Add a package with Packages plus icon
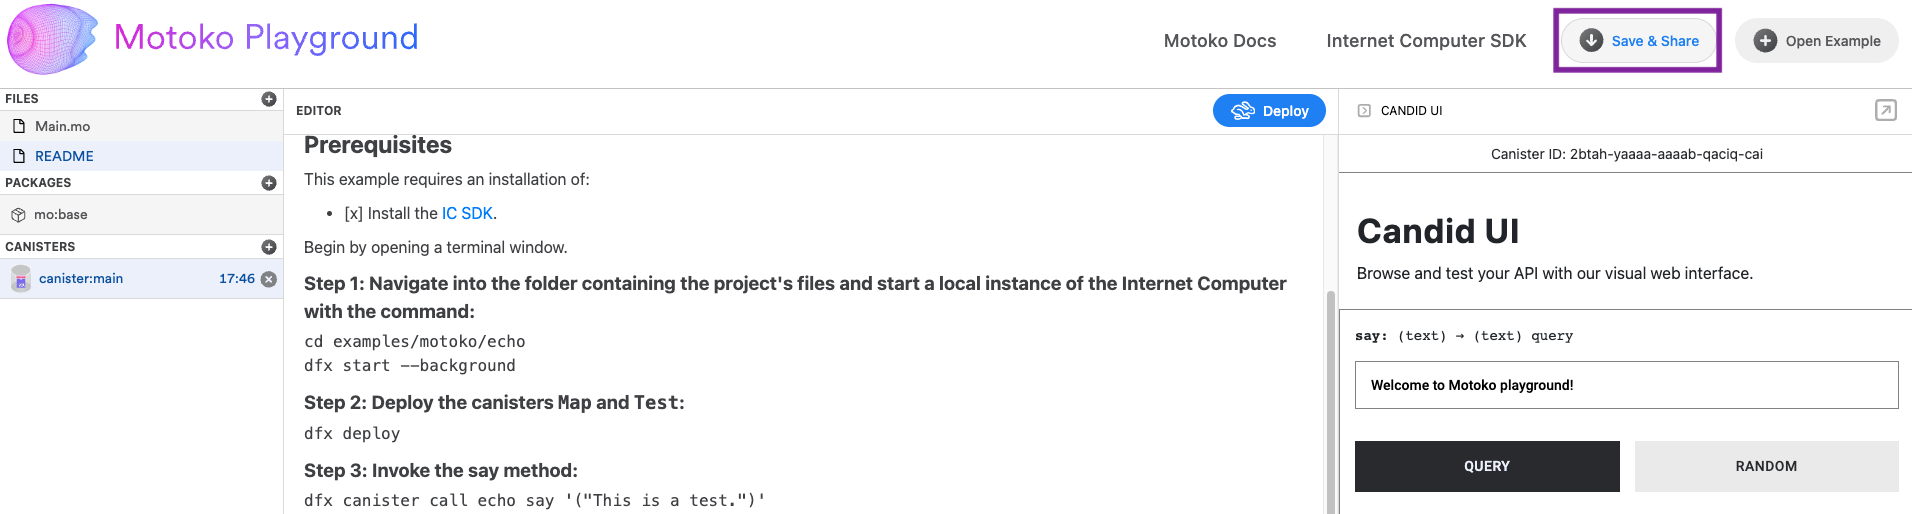This screenshot has height=514, width=1912. pos(269,183)
